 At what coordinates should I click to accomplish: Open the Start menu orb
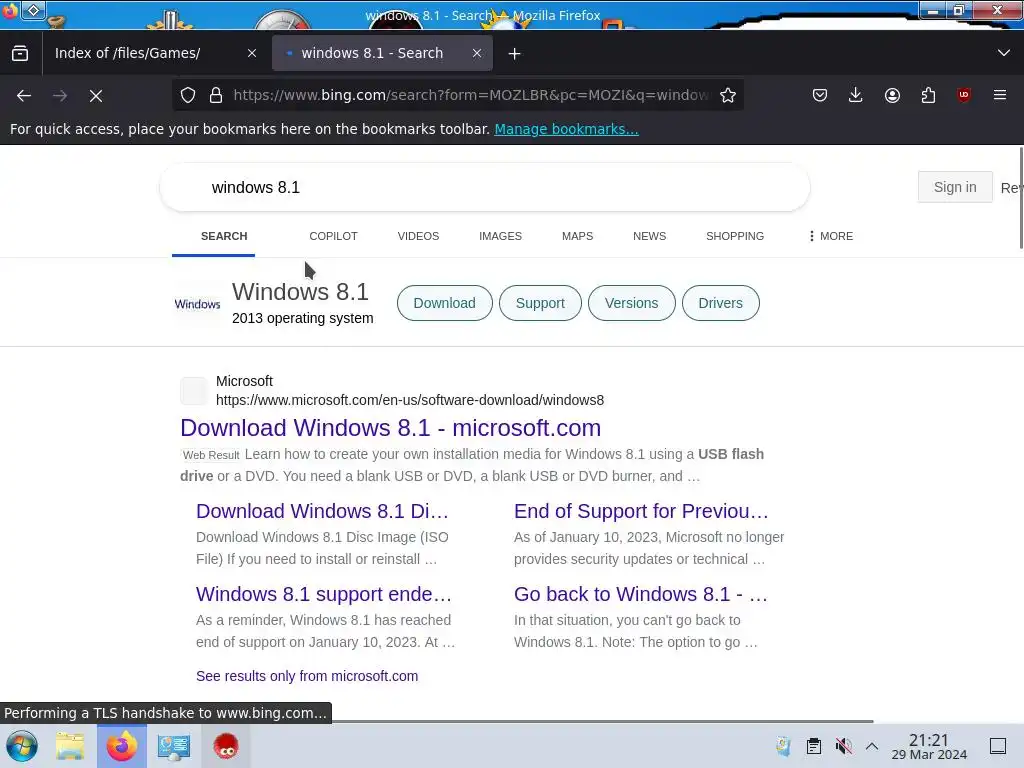22,746
